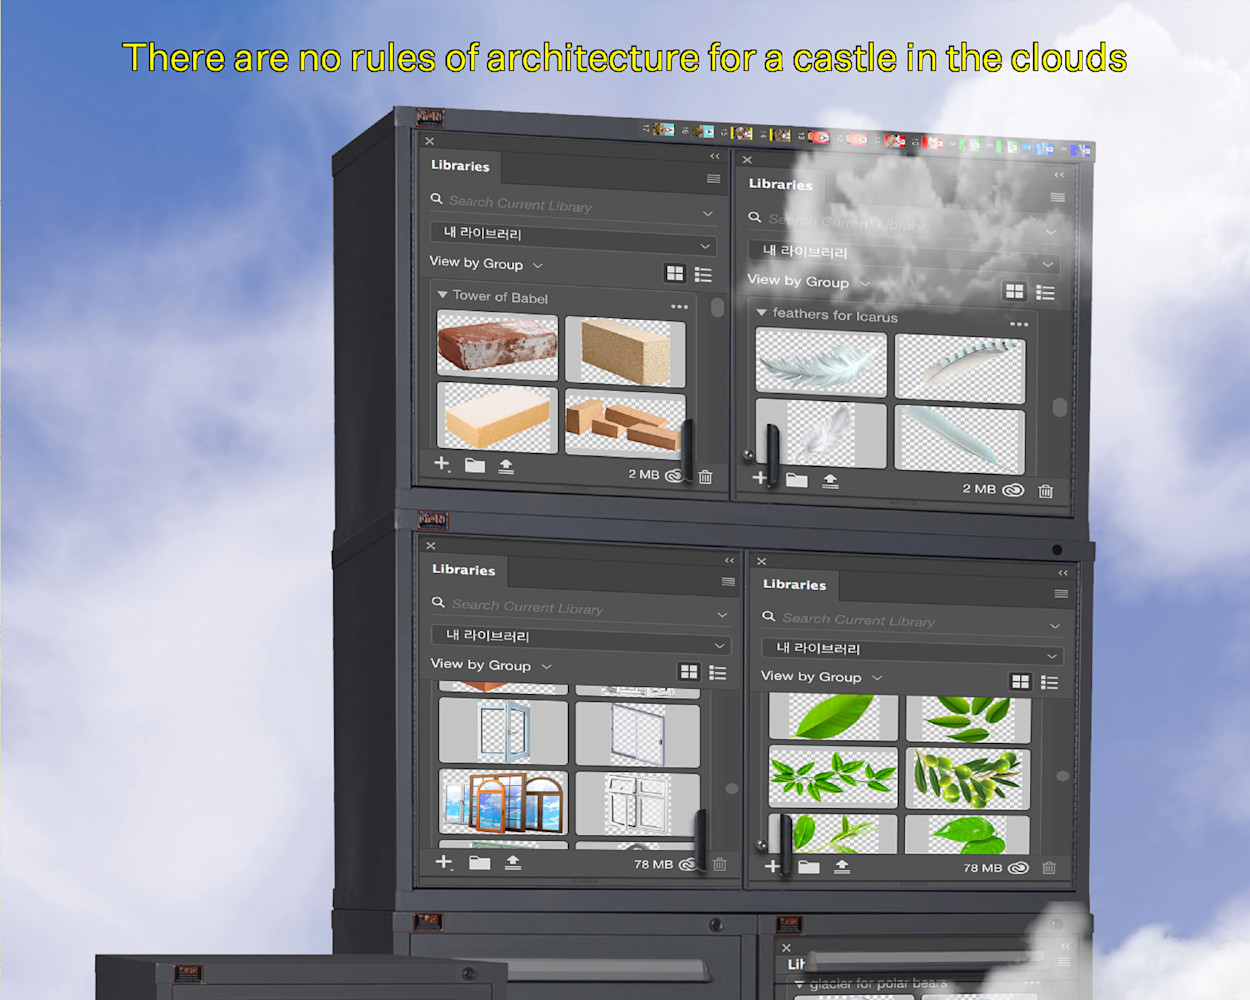This screenshot has width=1250, height=1000.
Task: Switch feathers for Icarus panel to grid view
Action: [1015, 291]
